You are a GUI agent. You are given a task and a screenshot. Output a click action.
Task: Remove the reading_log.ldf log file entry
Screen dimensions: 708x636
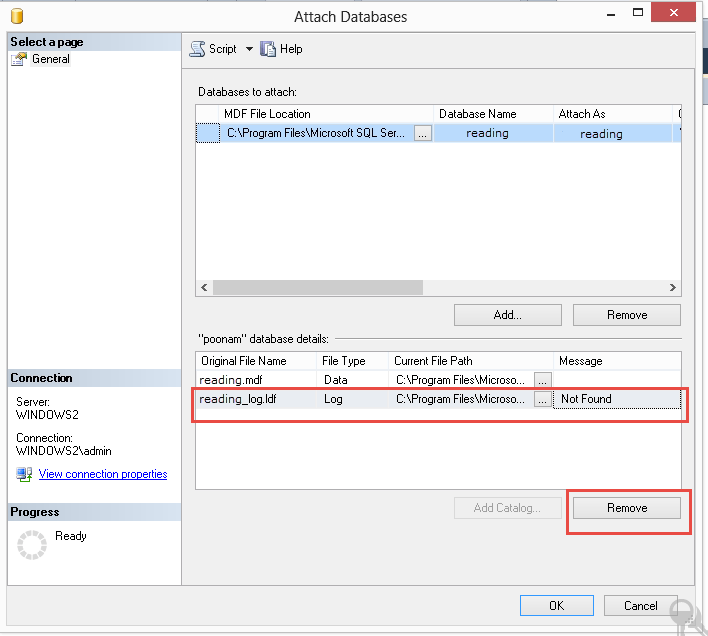coord(627,508)
